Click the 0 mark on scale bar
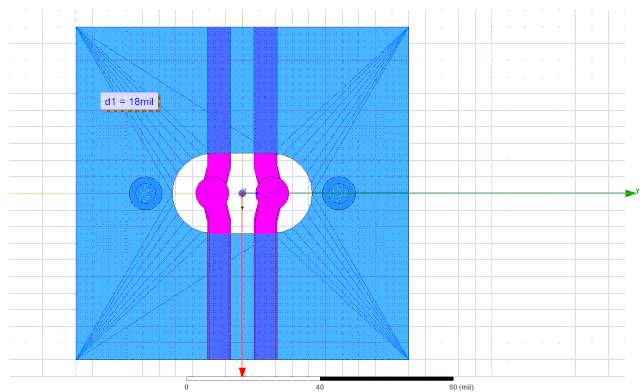 [187, 387]
